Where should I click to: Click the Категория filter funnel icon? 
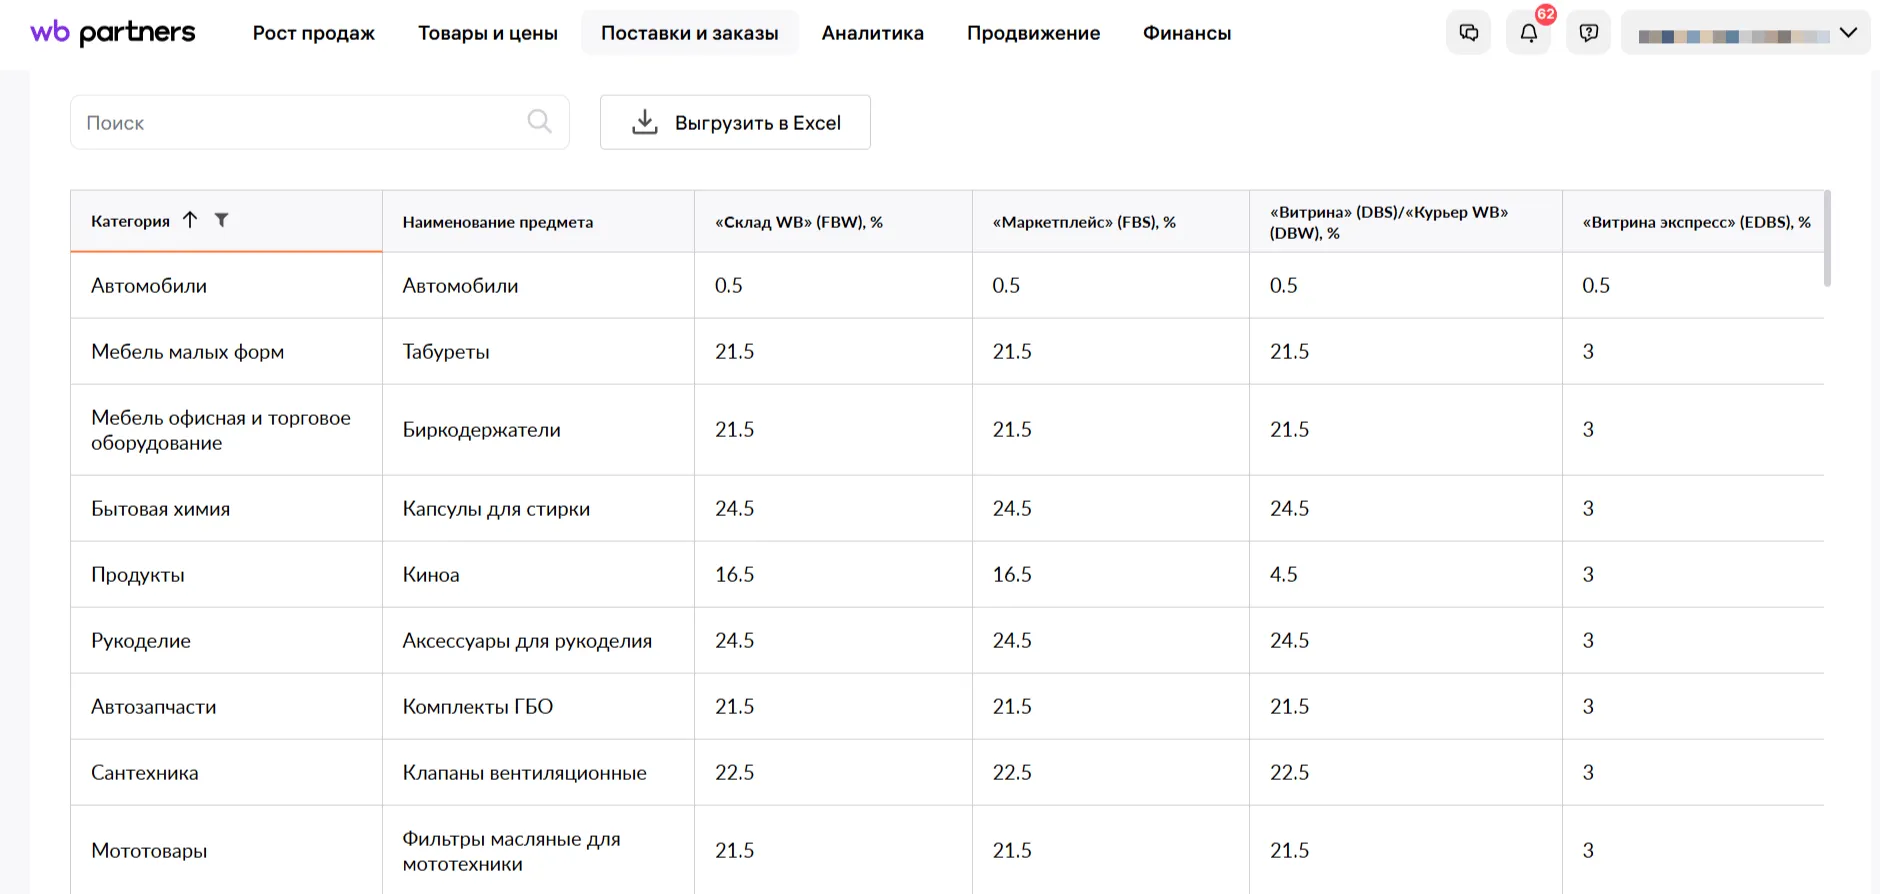[x=222, y=220]
